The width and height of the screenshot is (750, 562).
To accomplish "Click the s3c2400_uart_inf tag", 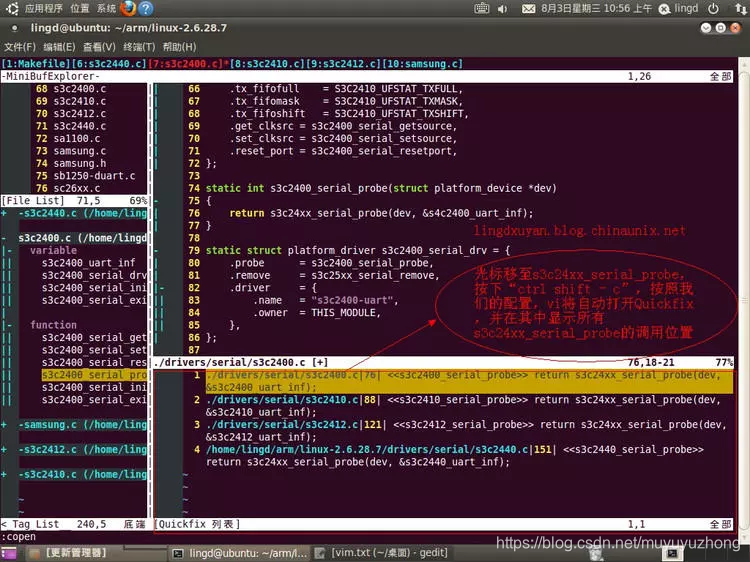I will [88, 263].
